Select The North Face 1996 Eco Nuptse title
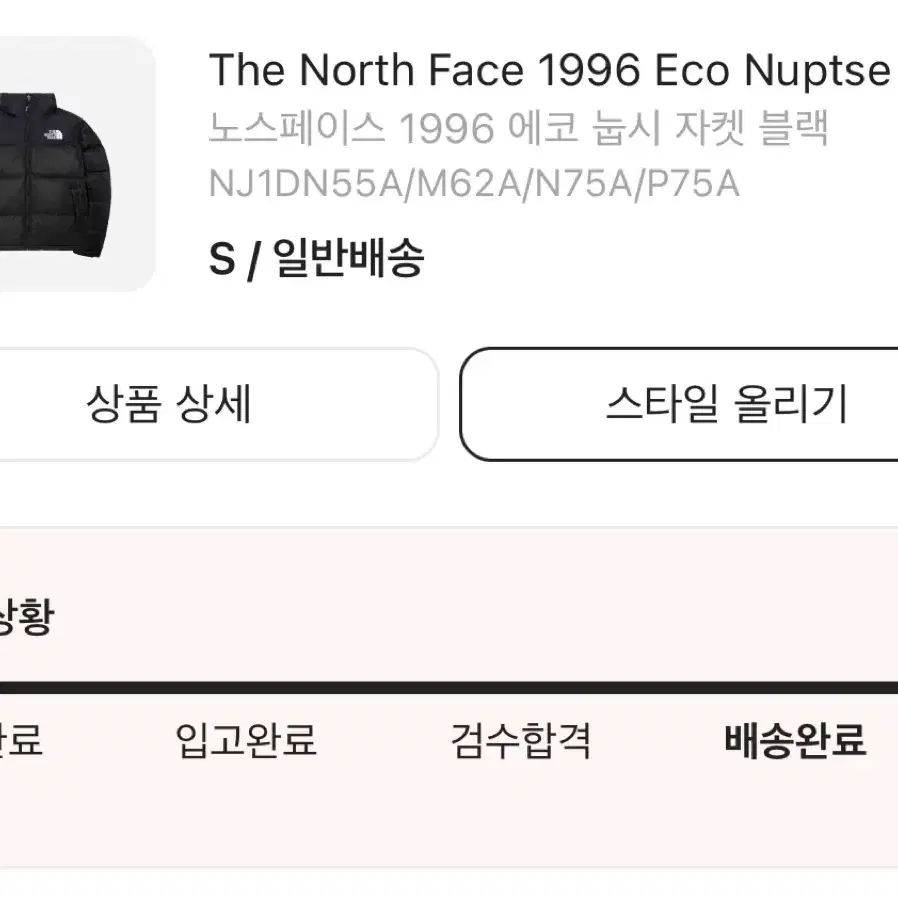This screenshot has height=898, width=898. click(x=550, y=70)
